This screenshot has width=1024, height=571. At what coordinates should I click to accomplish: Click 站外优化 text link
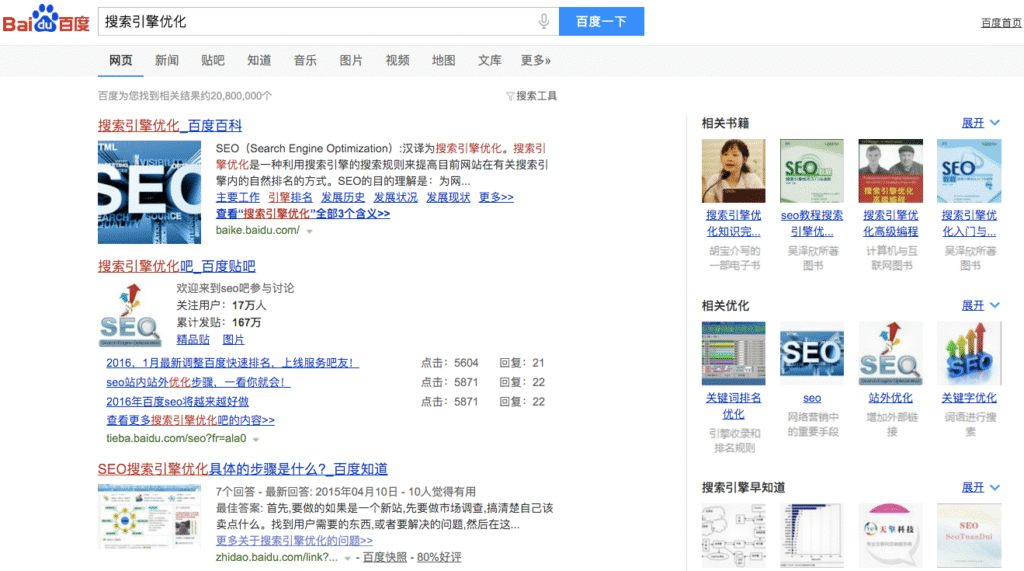(891, 397)
